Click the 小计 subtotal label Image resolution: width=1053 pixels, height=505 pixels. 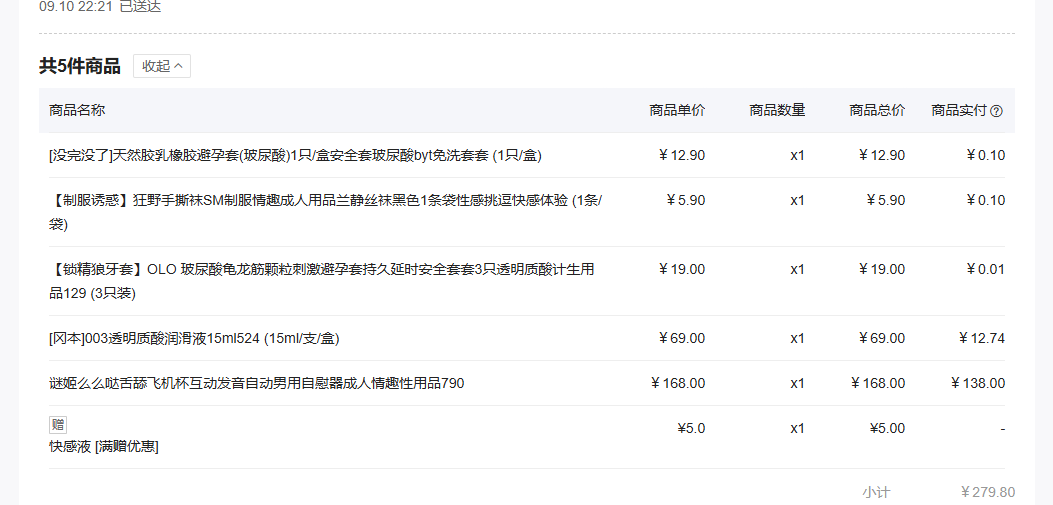(x=876, y=492)
